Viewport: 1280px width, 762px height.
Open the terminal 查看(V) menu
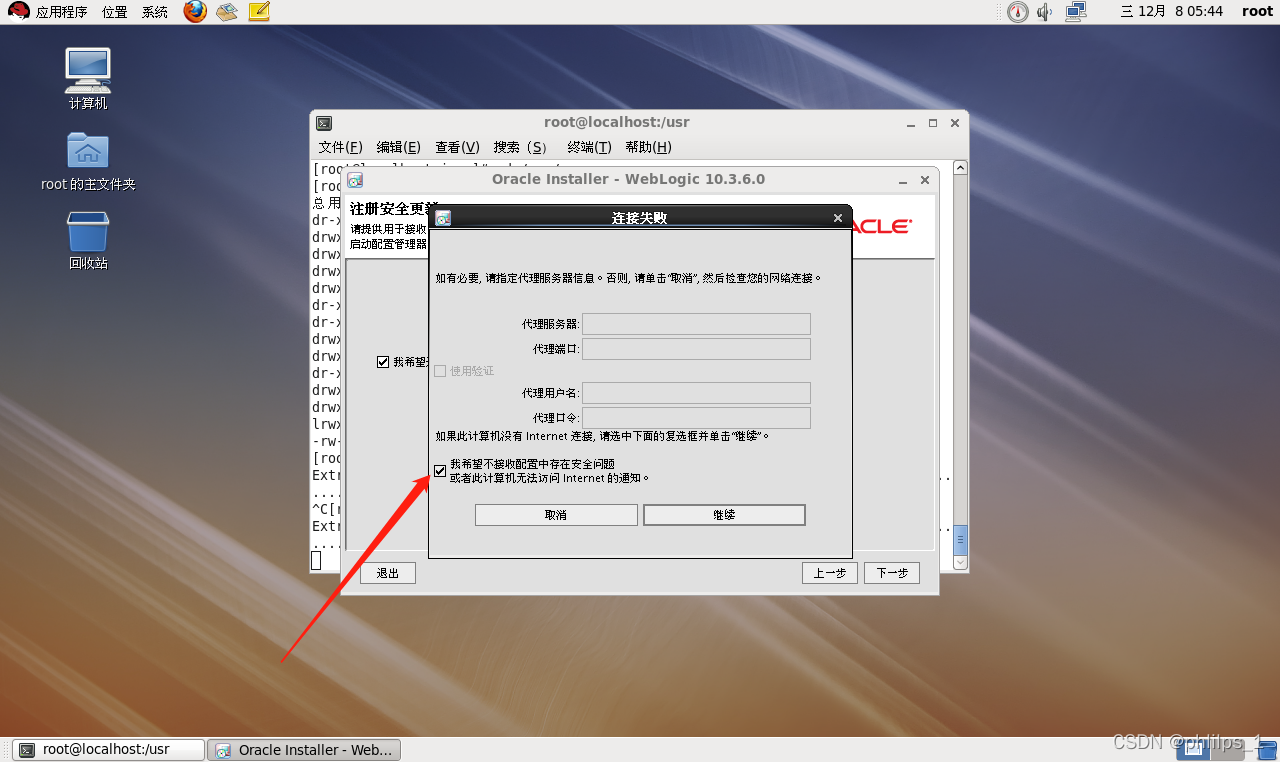click(457, 147)
